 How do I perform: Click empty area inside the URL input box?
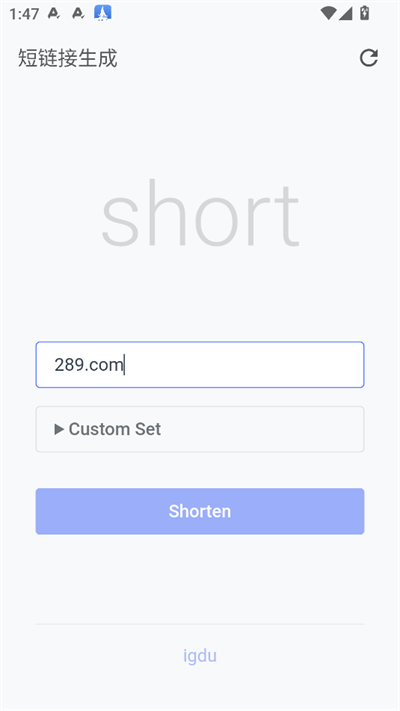coord(245,365)
